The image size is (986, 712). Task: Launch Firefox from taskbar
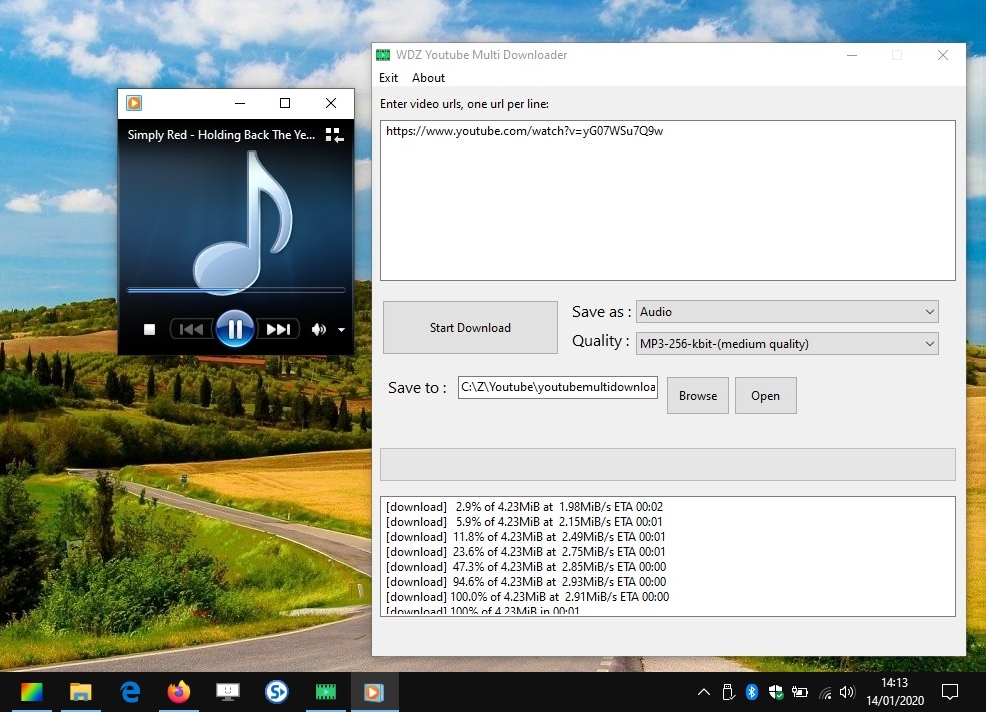point(179,692)
